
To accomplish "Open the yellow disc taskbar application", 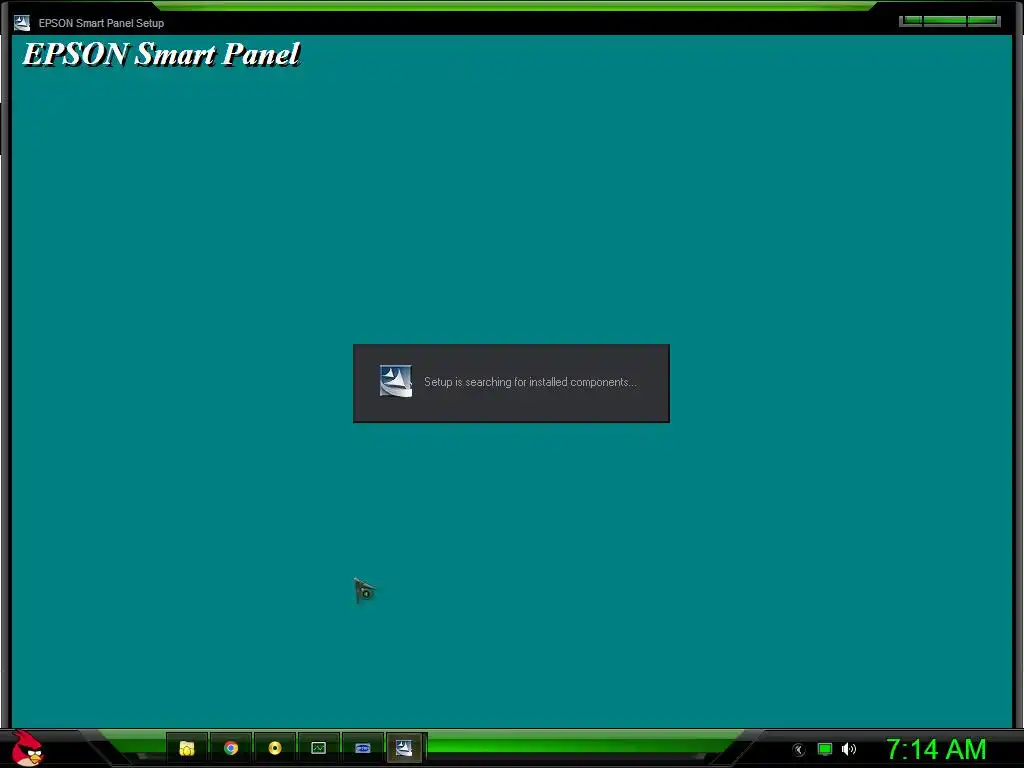I will (275, 748).
